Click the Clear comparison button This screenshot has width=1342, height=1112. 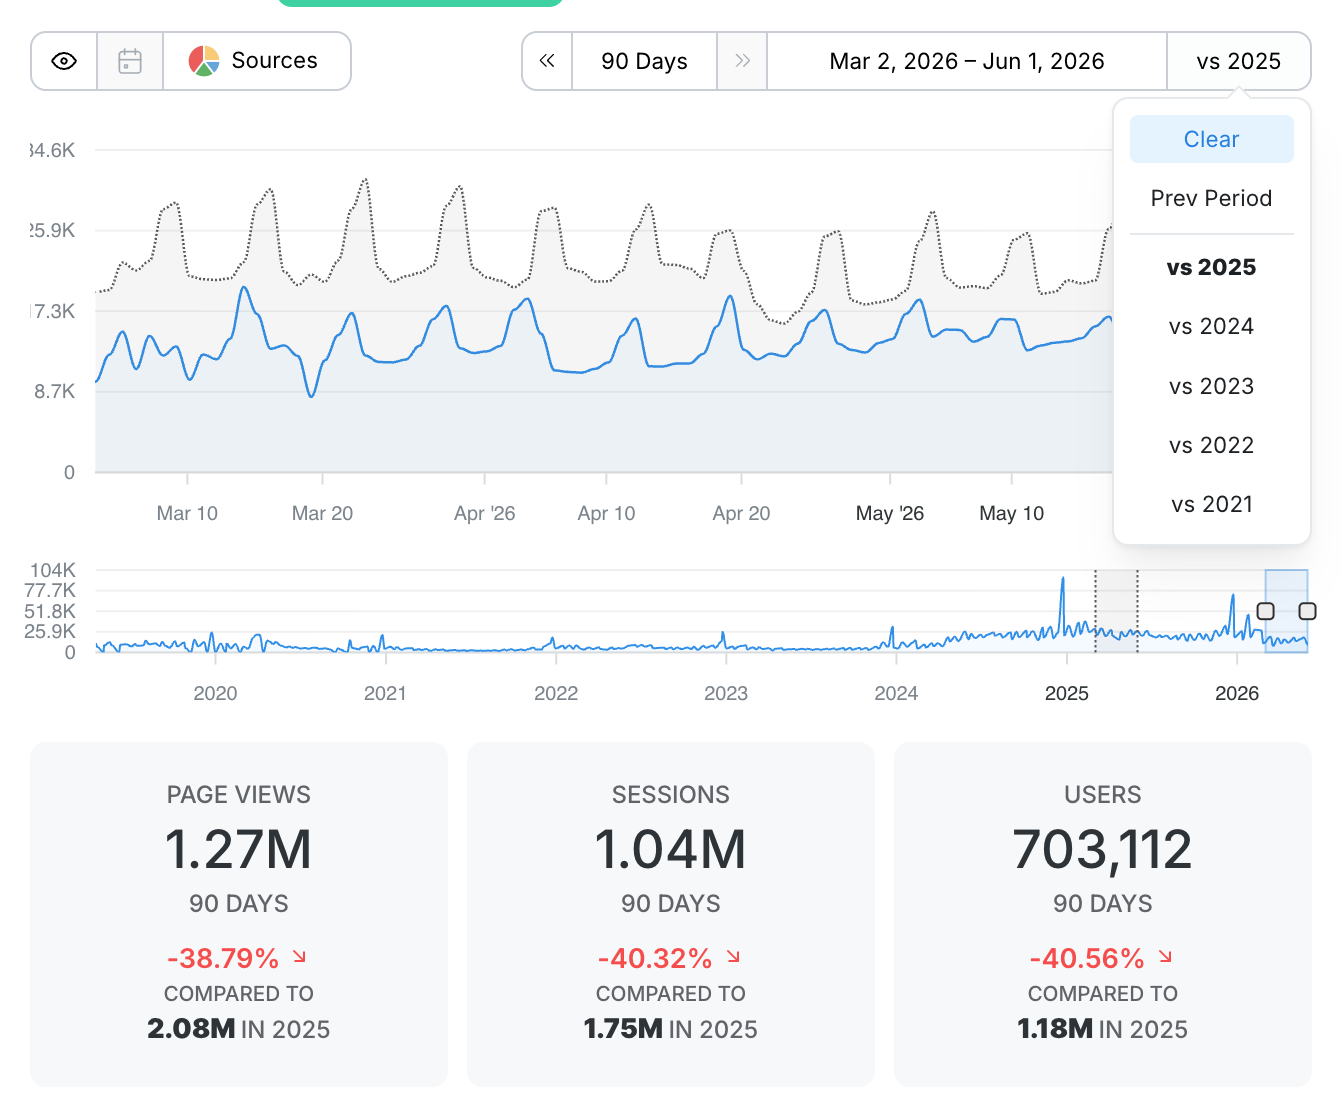(1212, 139)
